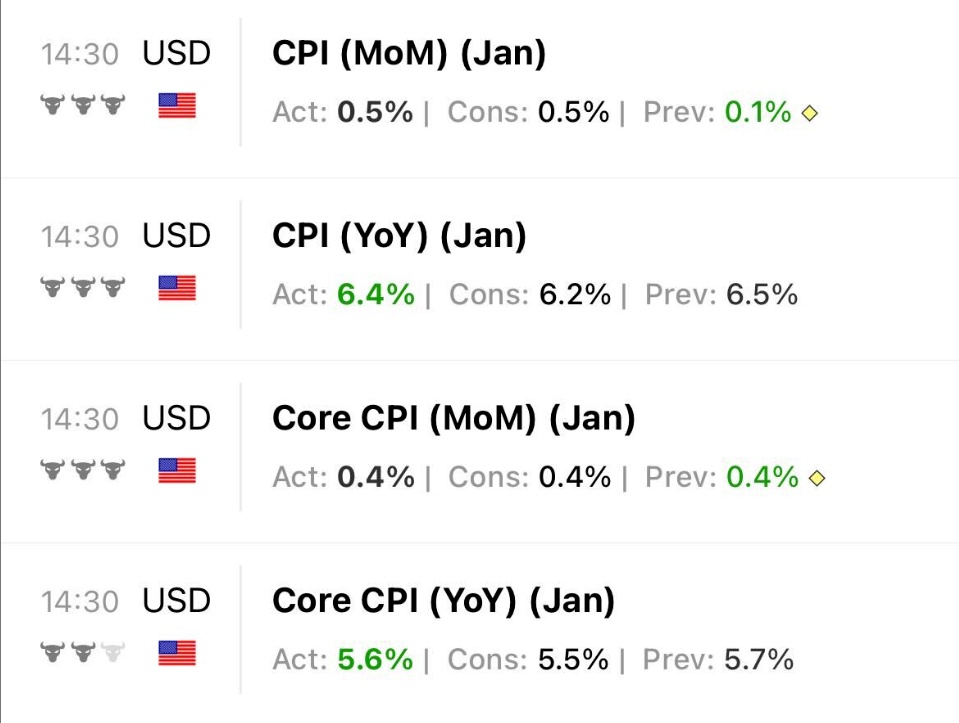Image resolution: width=959 pixels, height=723 pixels.
Task: Click yellow diamond beside CPI (MoM) previous value
Action: (810, 113)
